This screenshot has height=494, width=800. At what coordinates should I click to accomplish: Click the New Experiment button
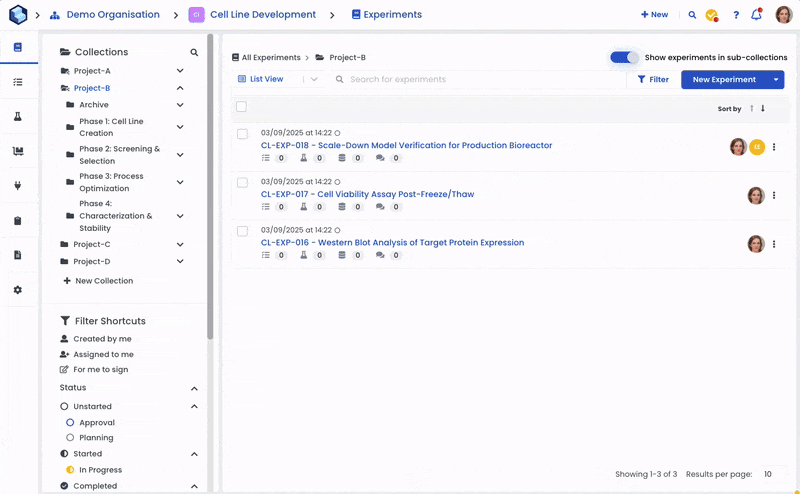coord(724,80)
